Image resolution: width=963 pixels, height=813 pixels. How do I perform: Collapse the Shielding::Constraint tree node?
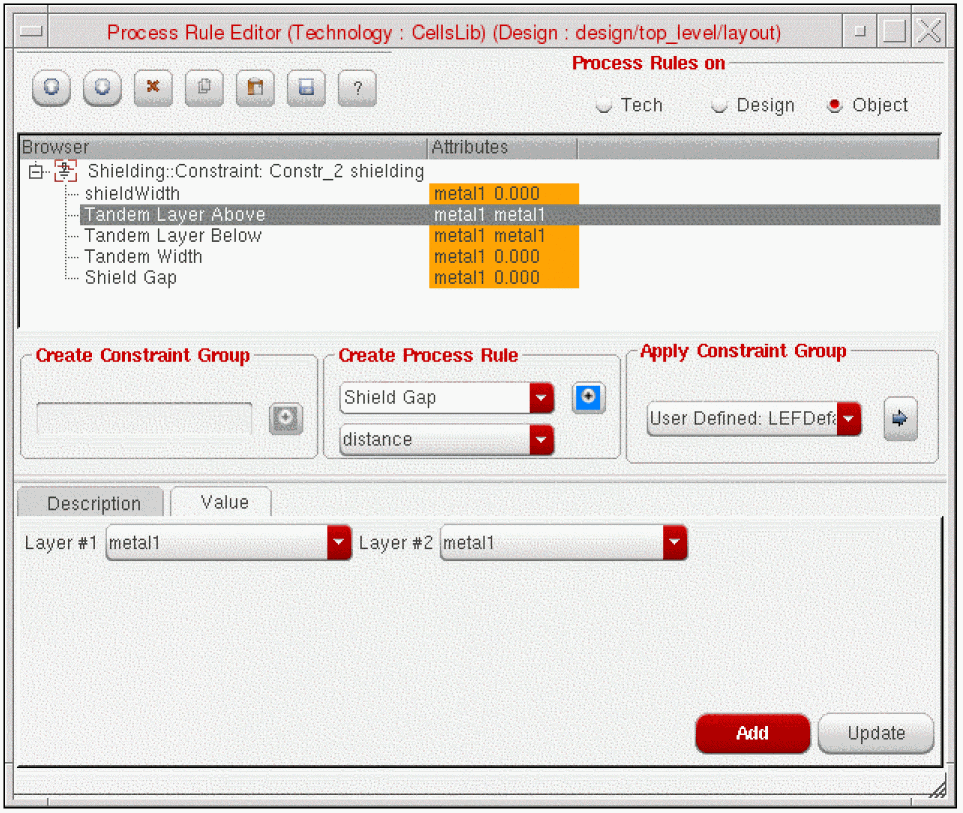(x=37, y=172)
